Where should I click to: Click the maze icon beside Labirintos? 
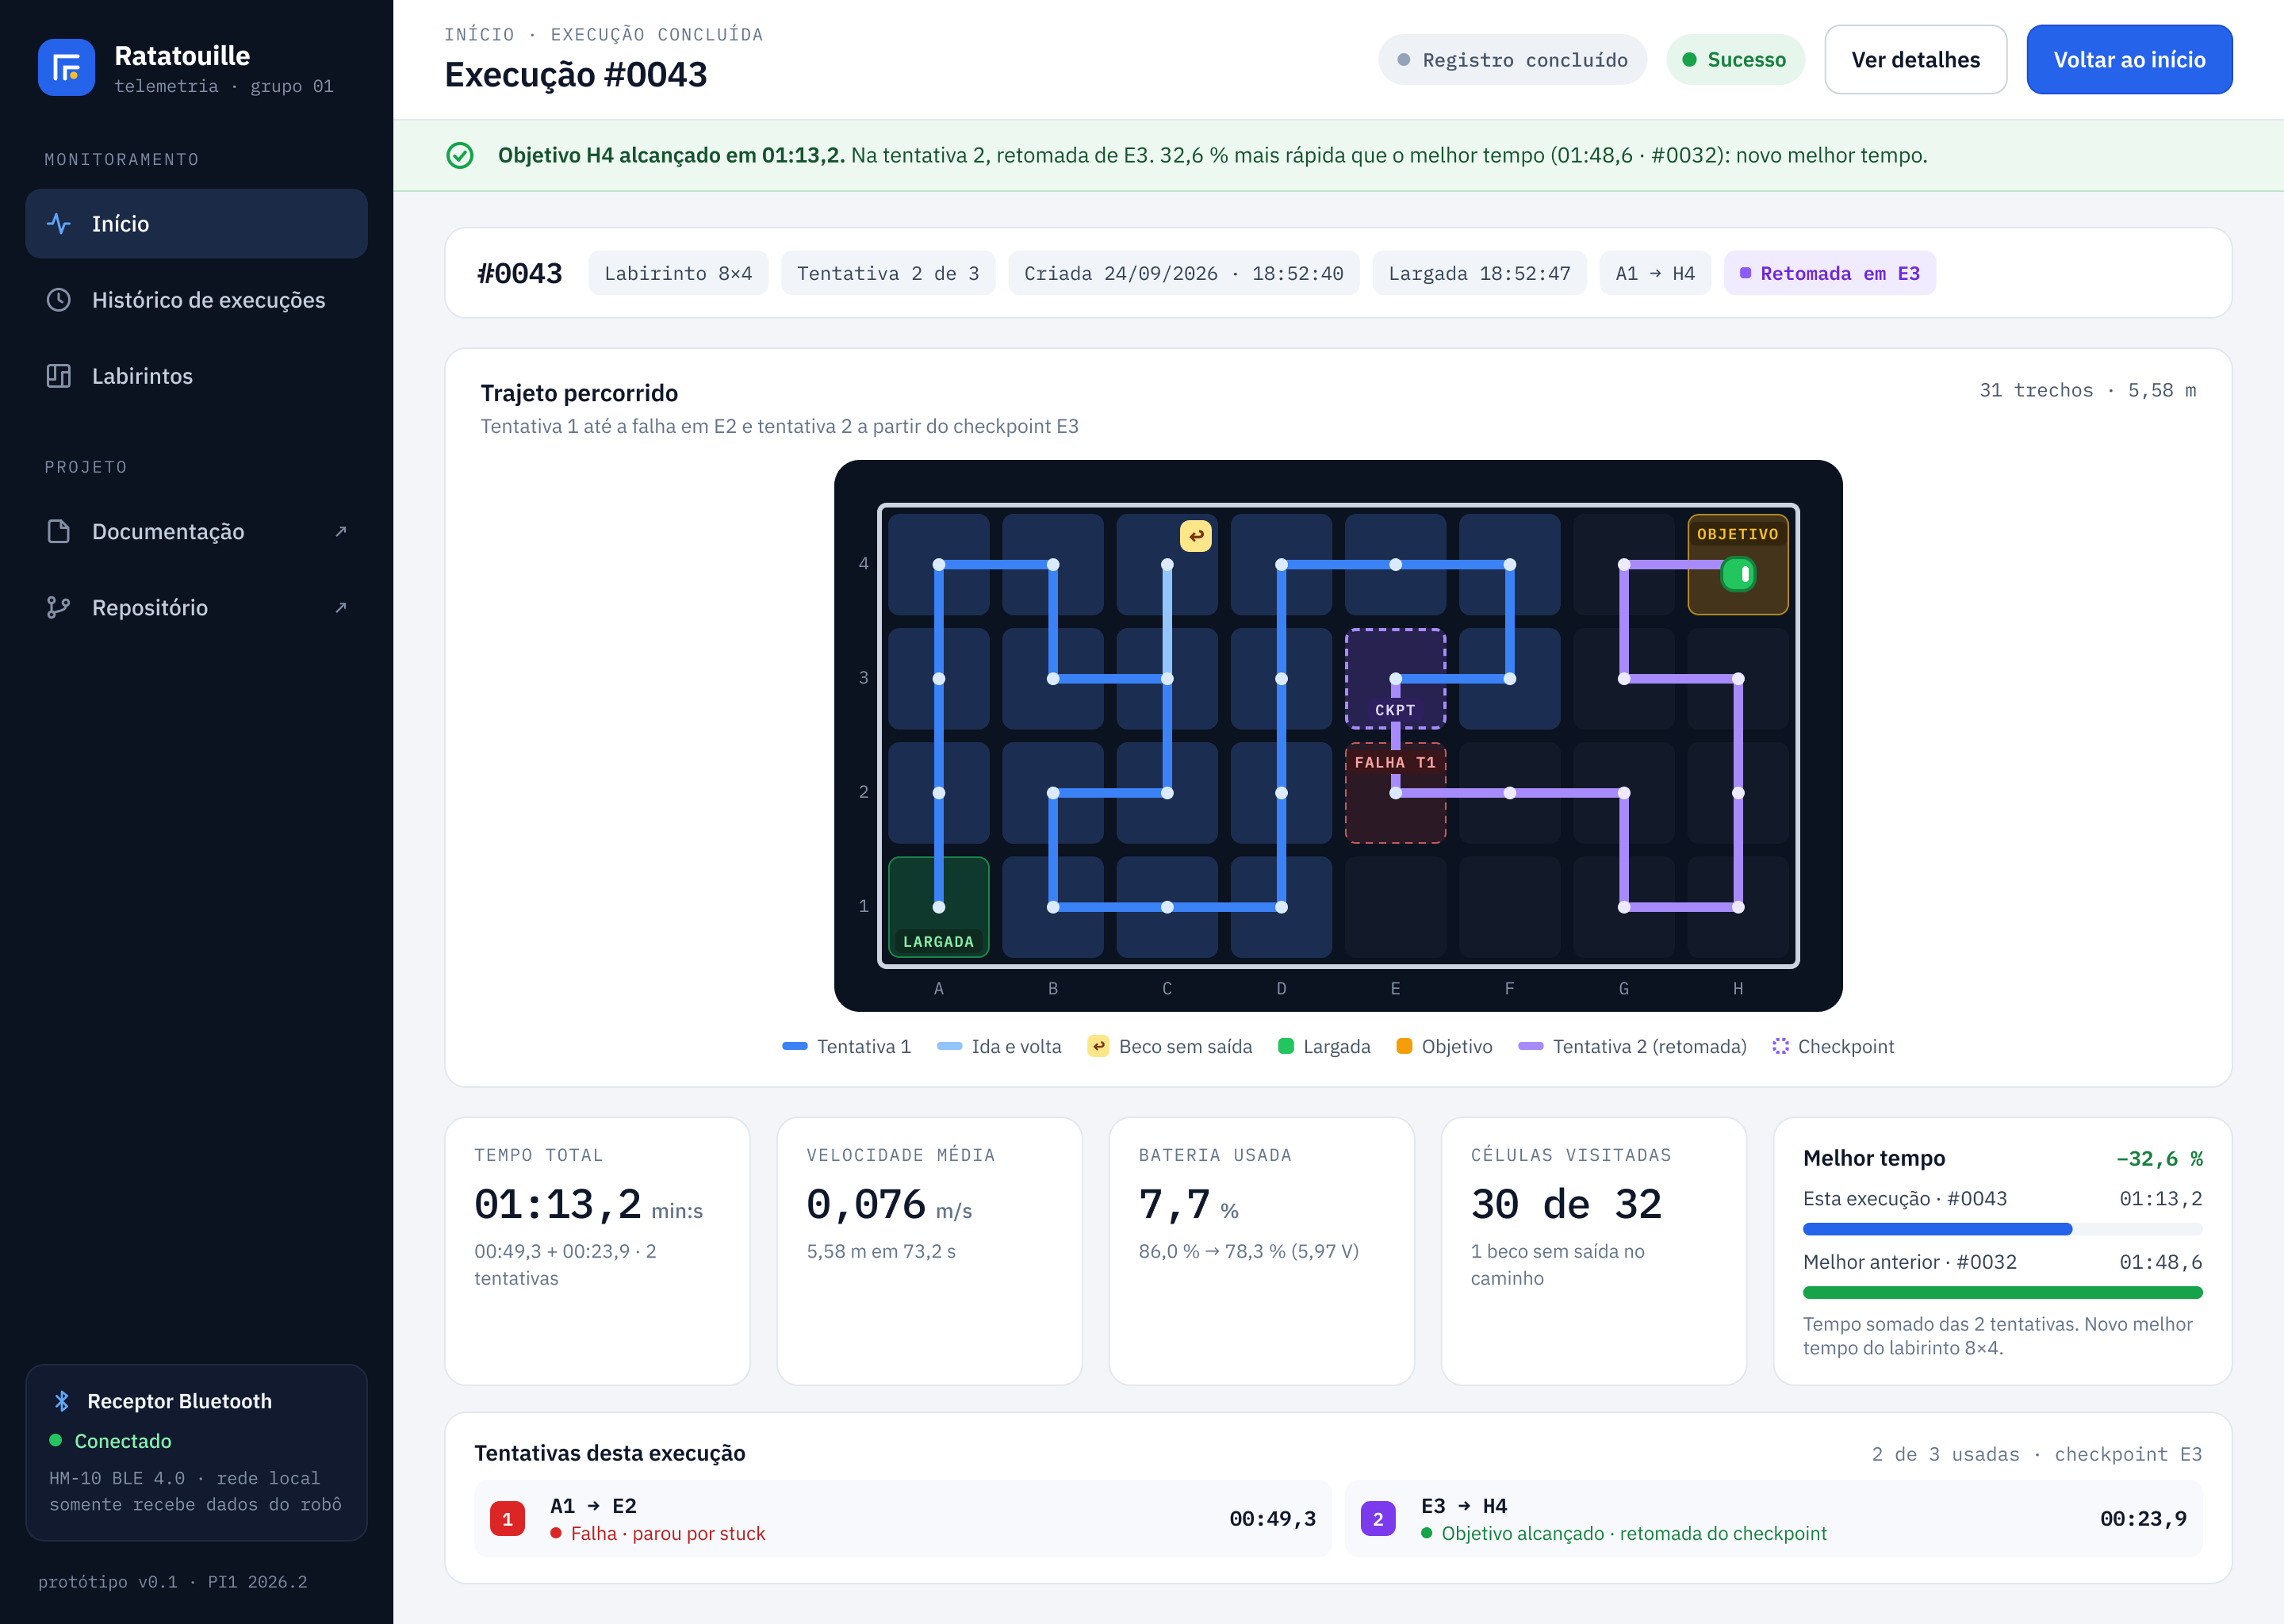pos(59,376)
